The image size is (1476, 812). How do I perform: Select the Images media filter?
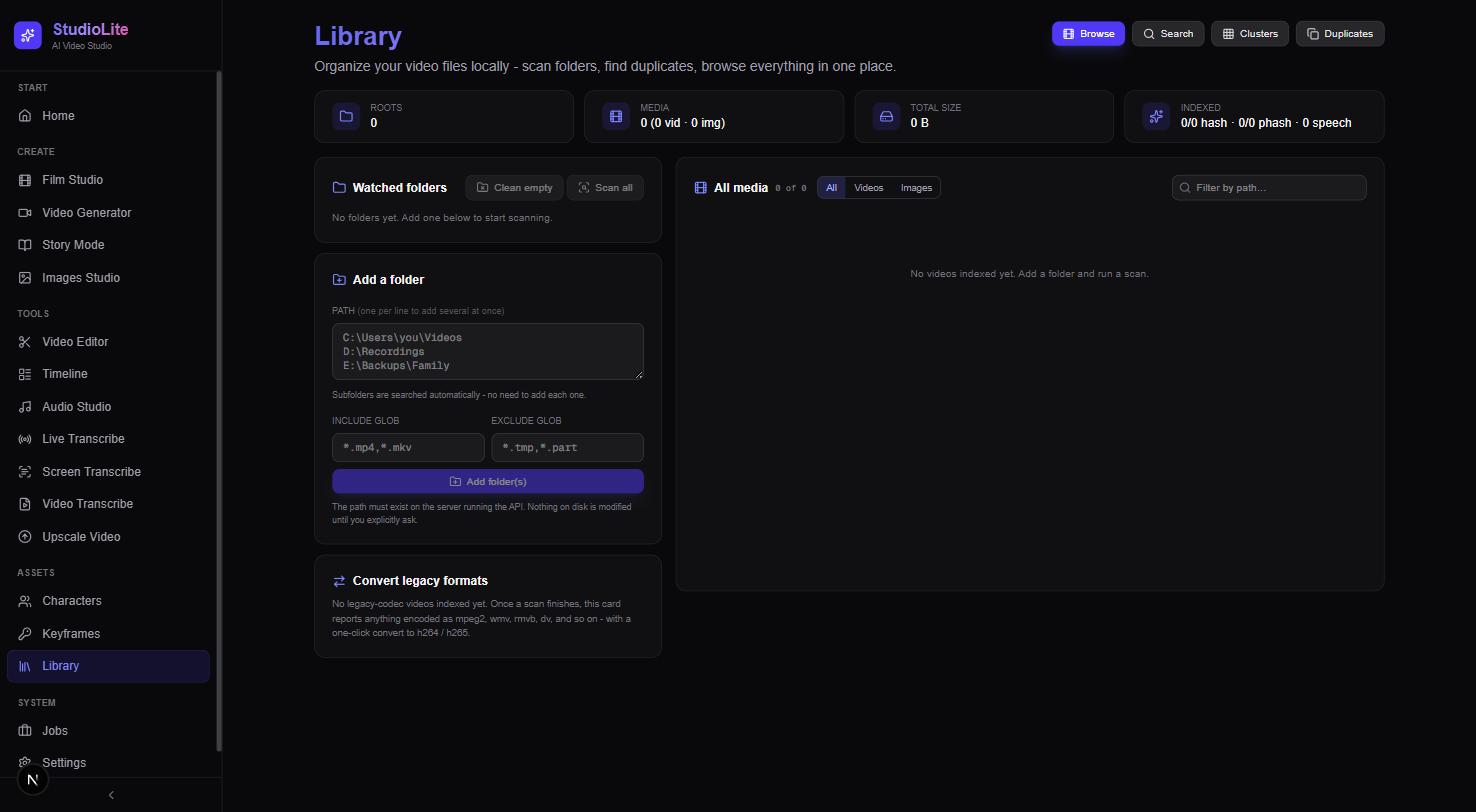coord(916,188)
